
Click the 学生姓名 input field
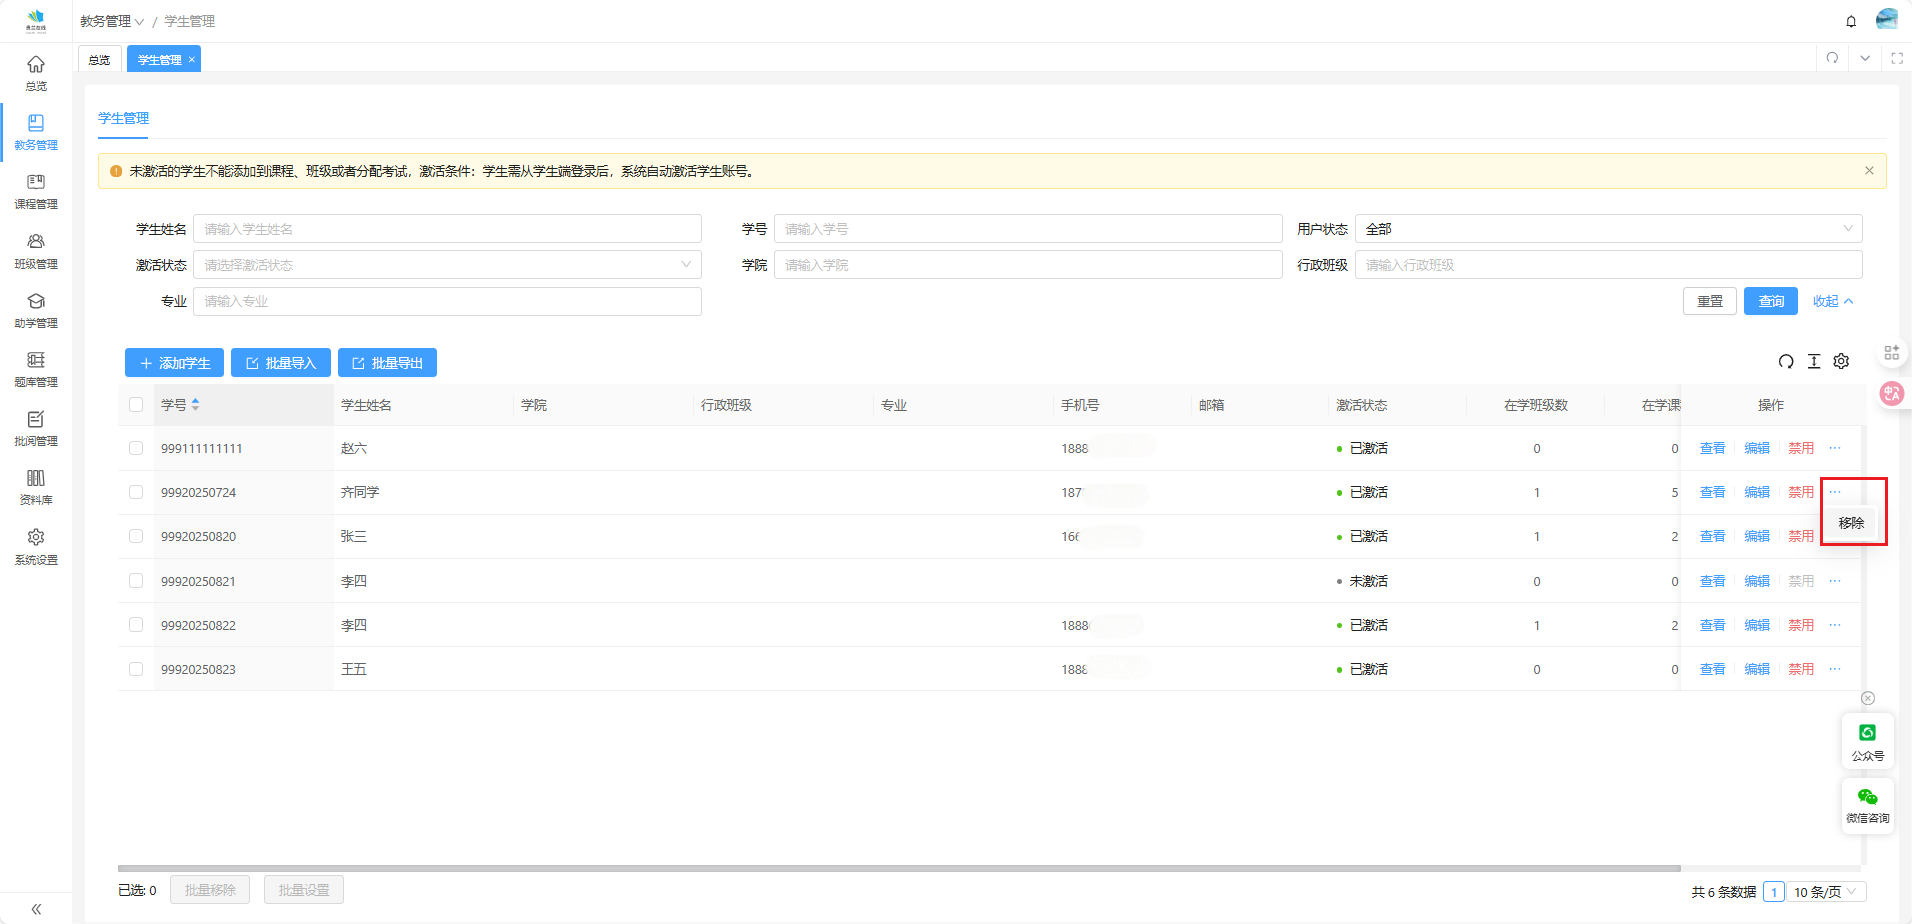tap(447, 229)
